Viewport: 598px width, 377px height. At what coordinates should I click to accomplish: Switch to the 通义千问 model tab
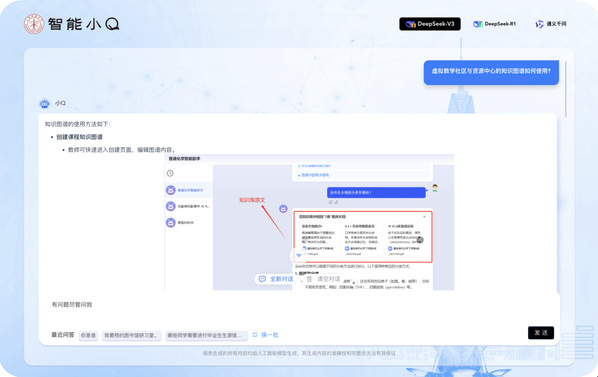coord(551,24)
